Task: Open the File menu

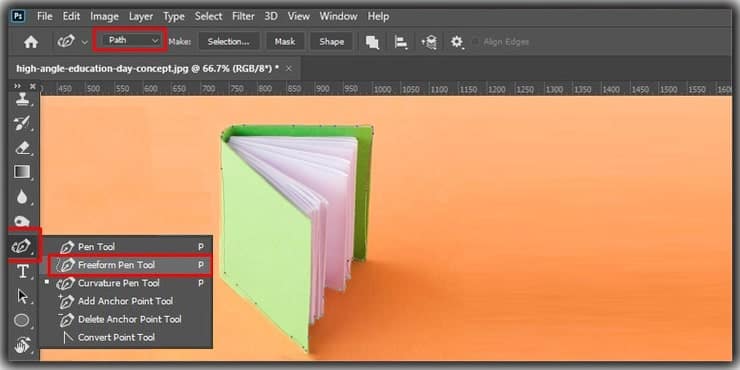Action: pyautogui.click(x=44, y=17)
